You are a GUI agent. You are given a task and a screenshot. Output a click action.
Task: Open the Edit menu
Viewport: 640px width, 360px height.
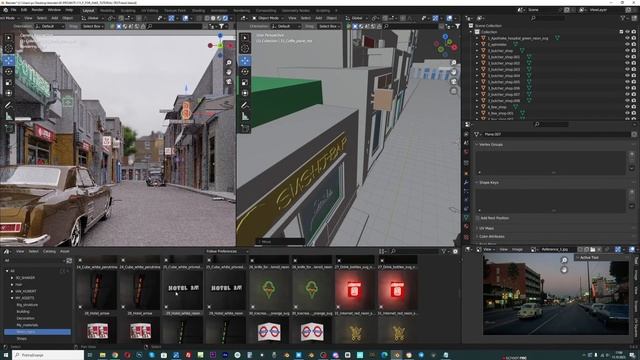pos(24,9)
